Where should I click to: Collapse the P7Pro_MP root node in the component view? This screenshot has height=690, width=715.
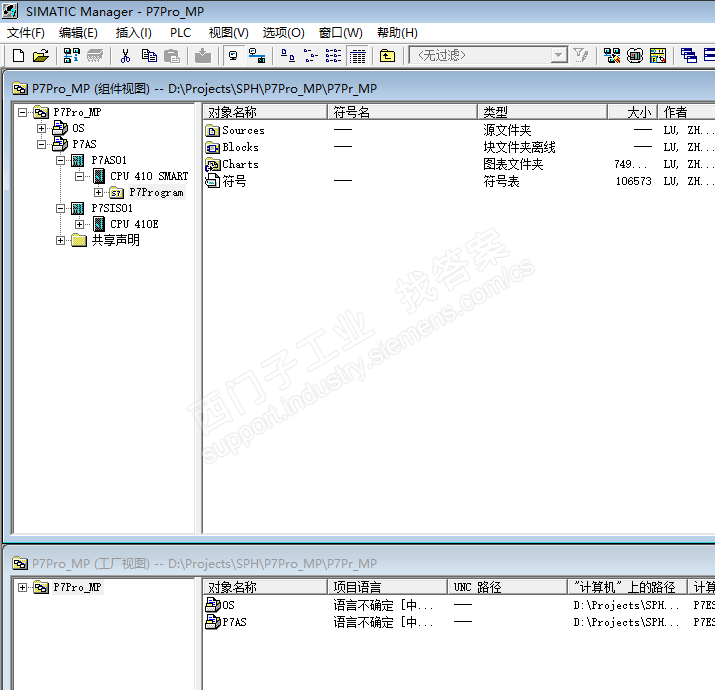coord(22,112)
